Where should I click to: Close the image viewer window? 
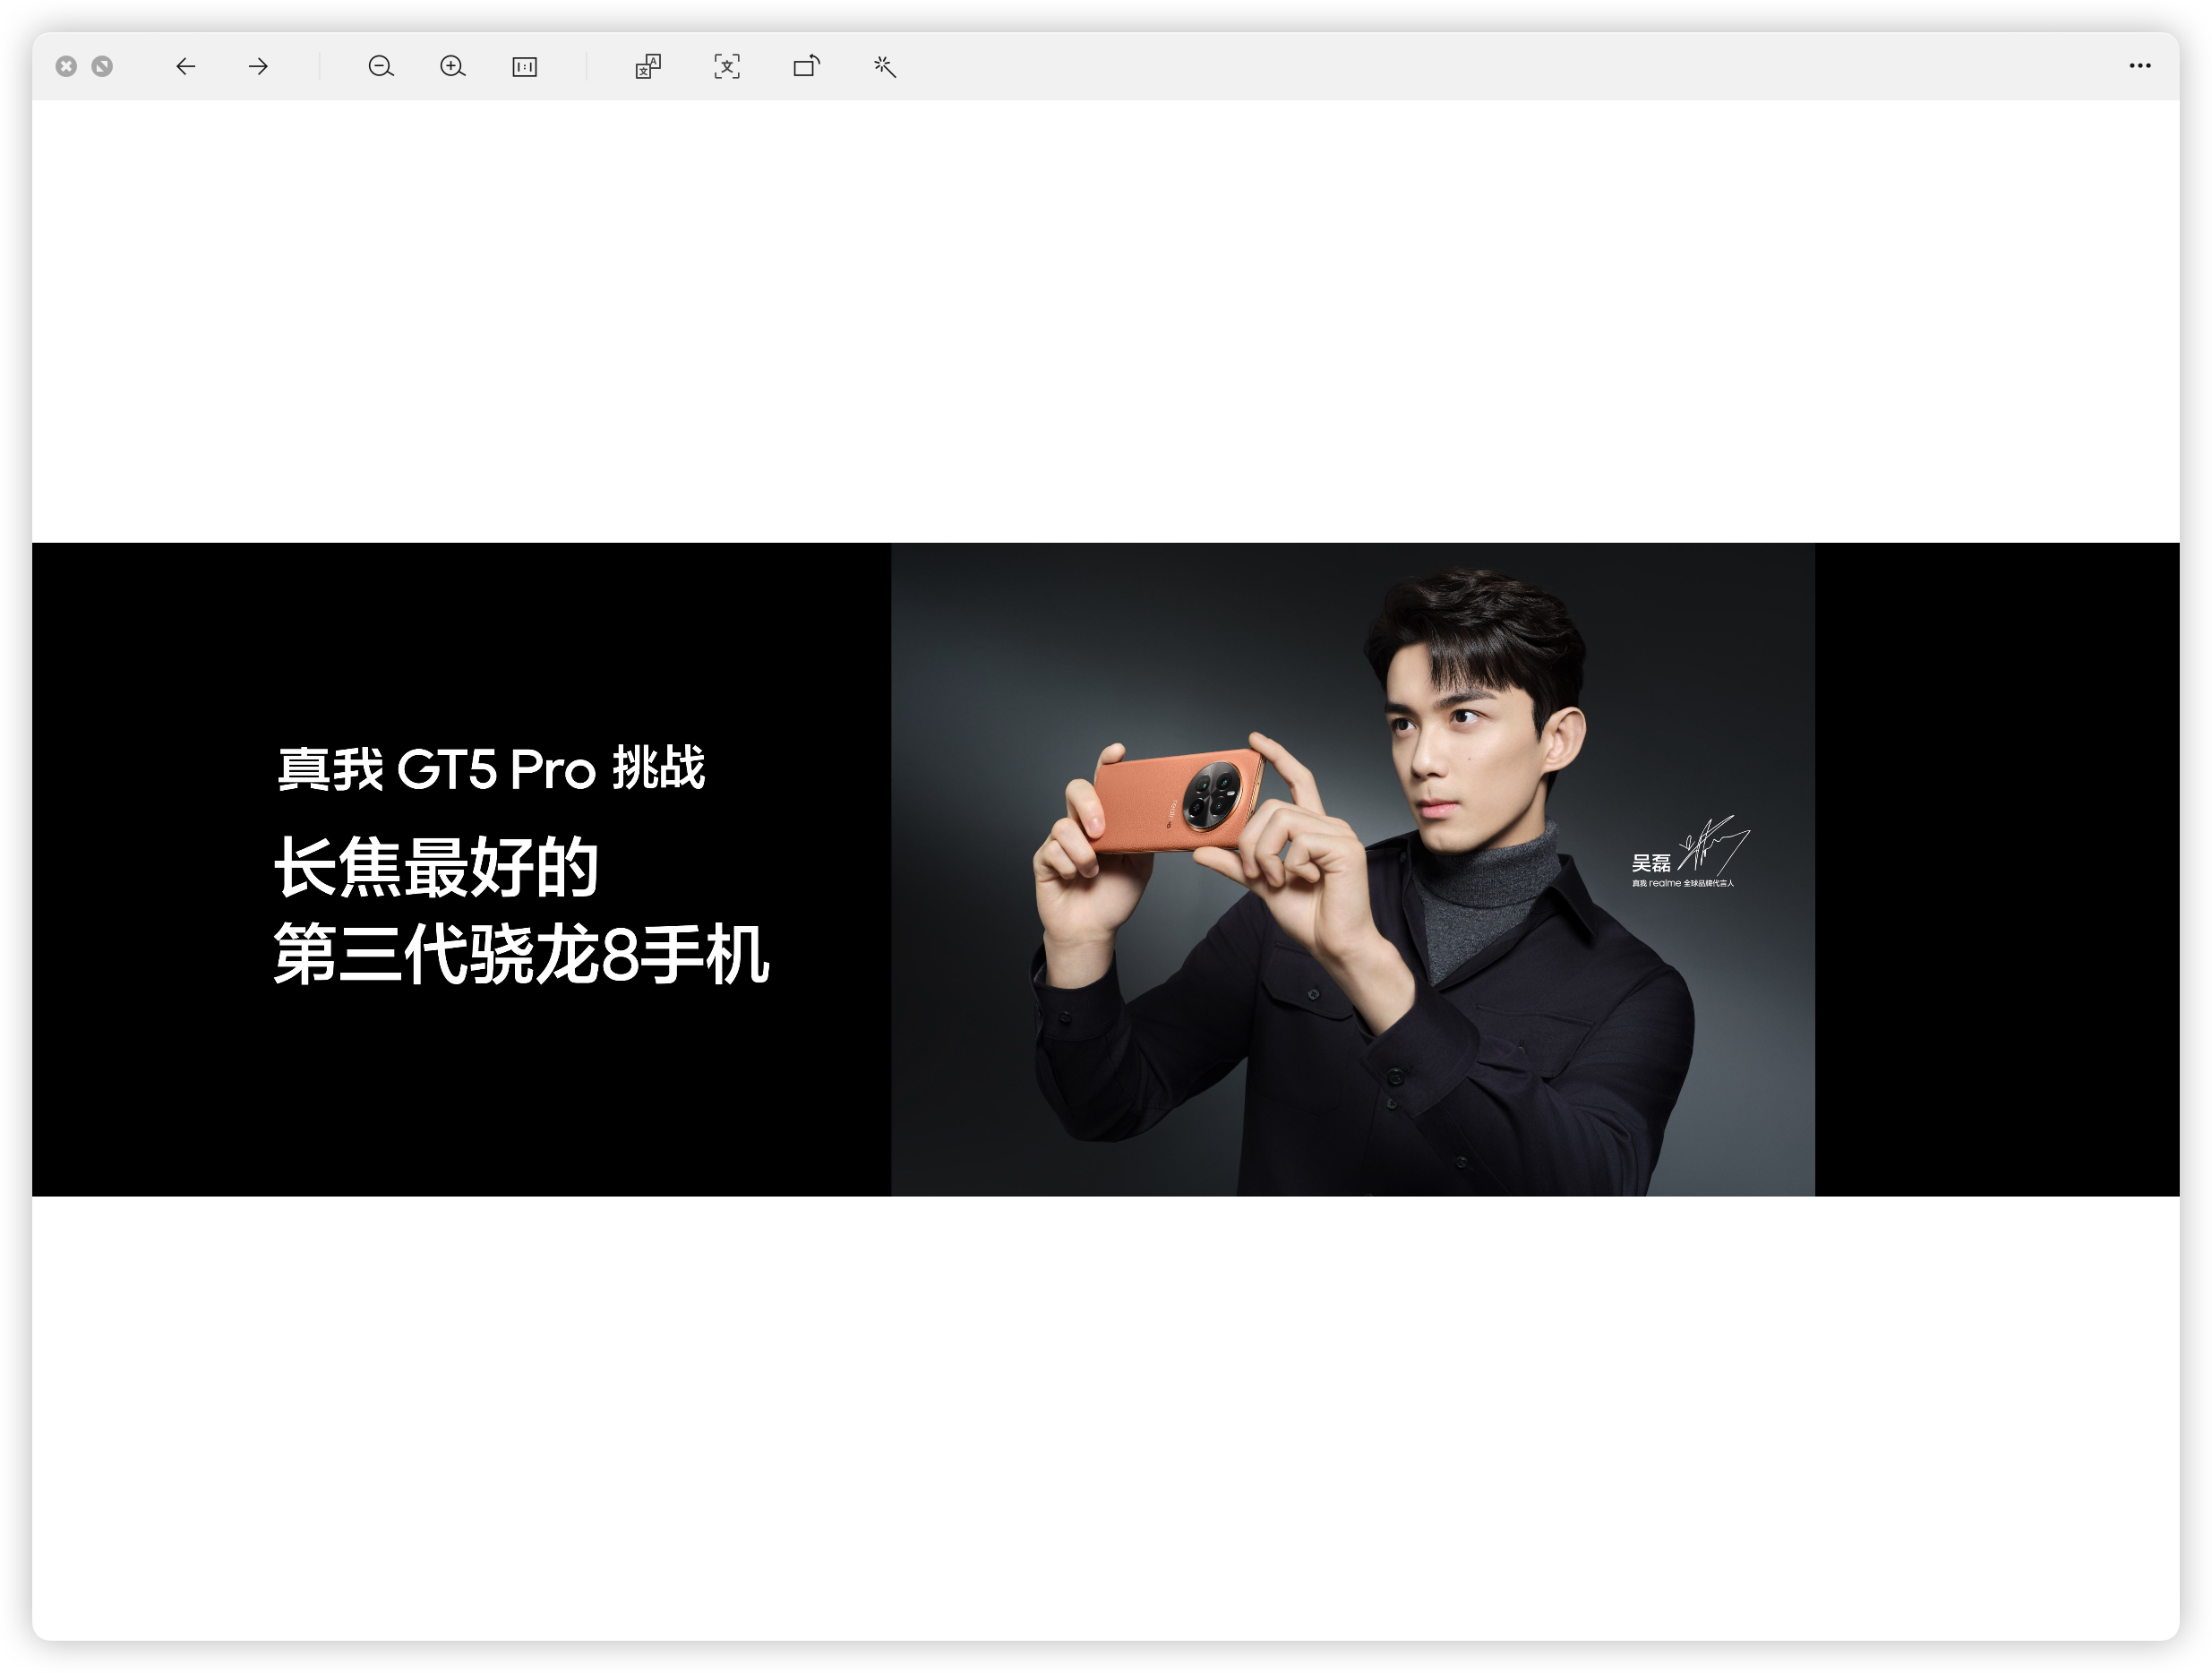pyautogui.click(x=66, y=66)
